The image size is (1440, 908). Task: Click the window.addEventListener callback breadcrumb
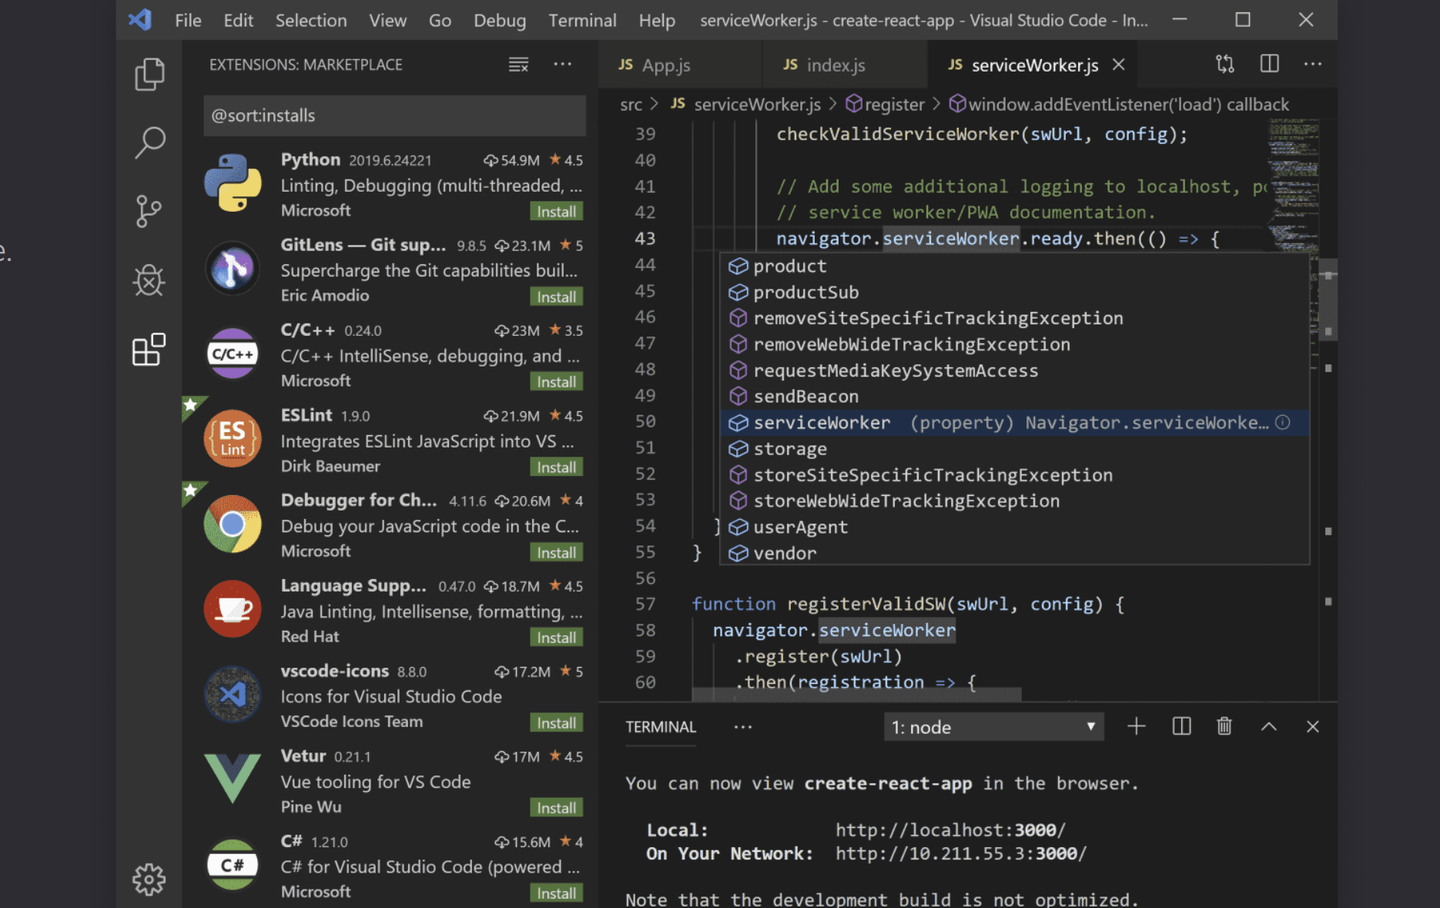tap(1119, 104)
